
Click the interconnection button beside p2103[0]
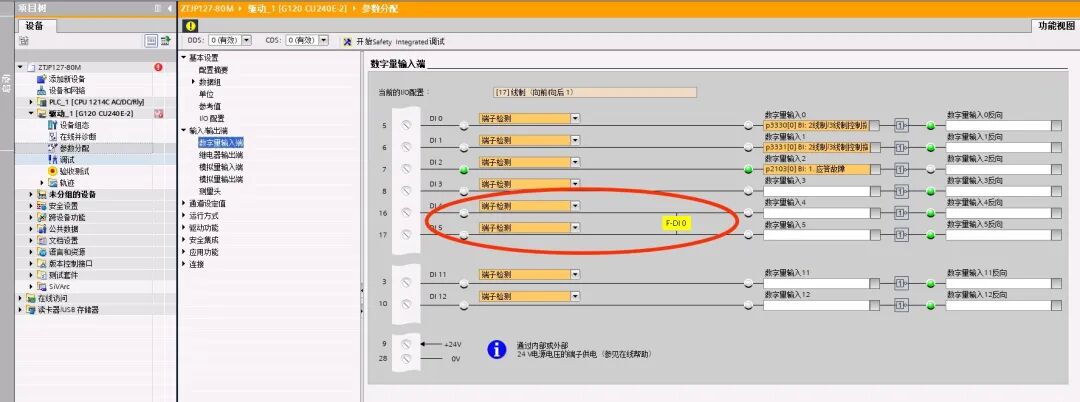pyautogui.click(x=875, y=169)
